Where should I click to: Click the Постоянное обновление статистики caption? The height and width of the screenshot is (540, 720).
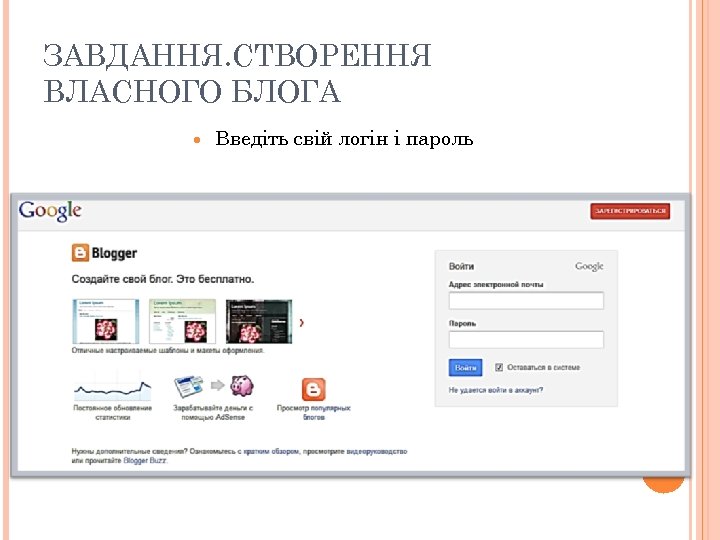(x=112, y=412)
